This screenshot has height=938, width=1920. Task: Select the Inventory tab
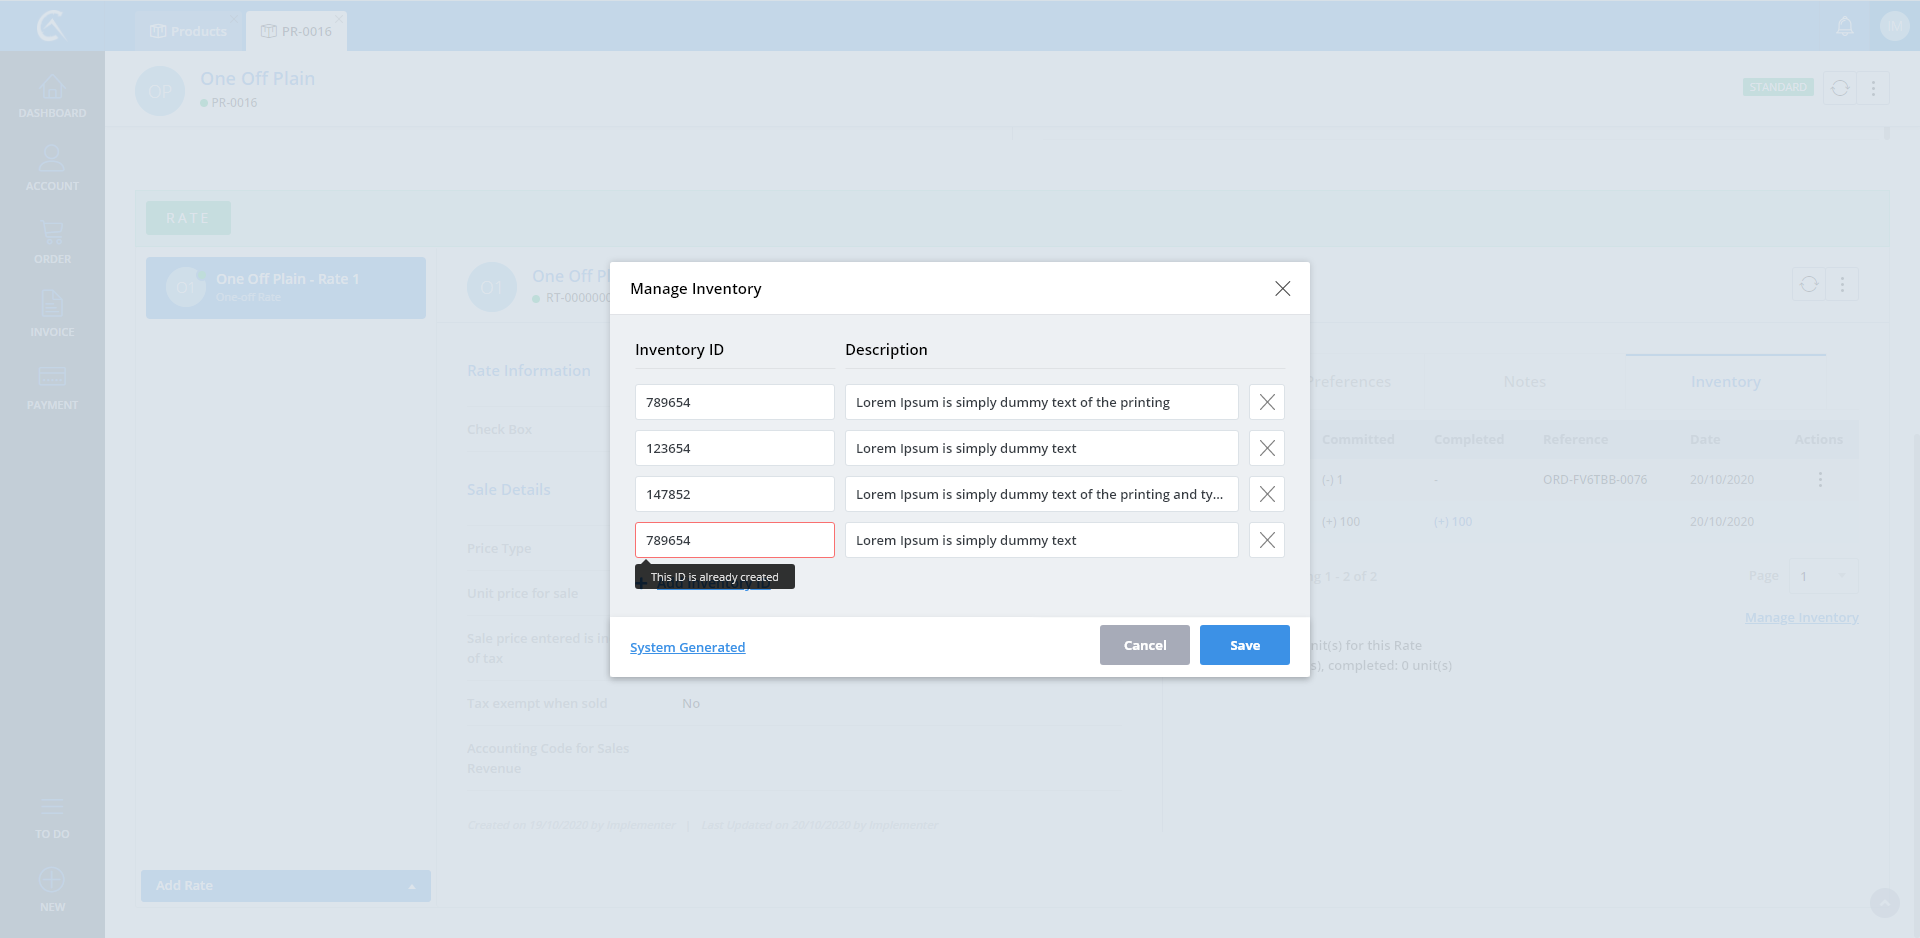1725,382
